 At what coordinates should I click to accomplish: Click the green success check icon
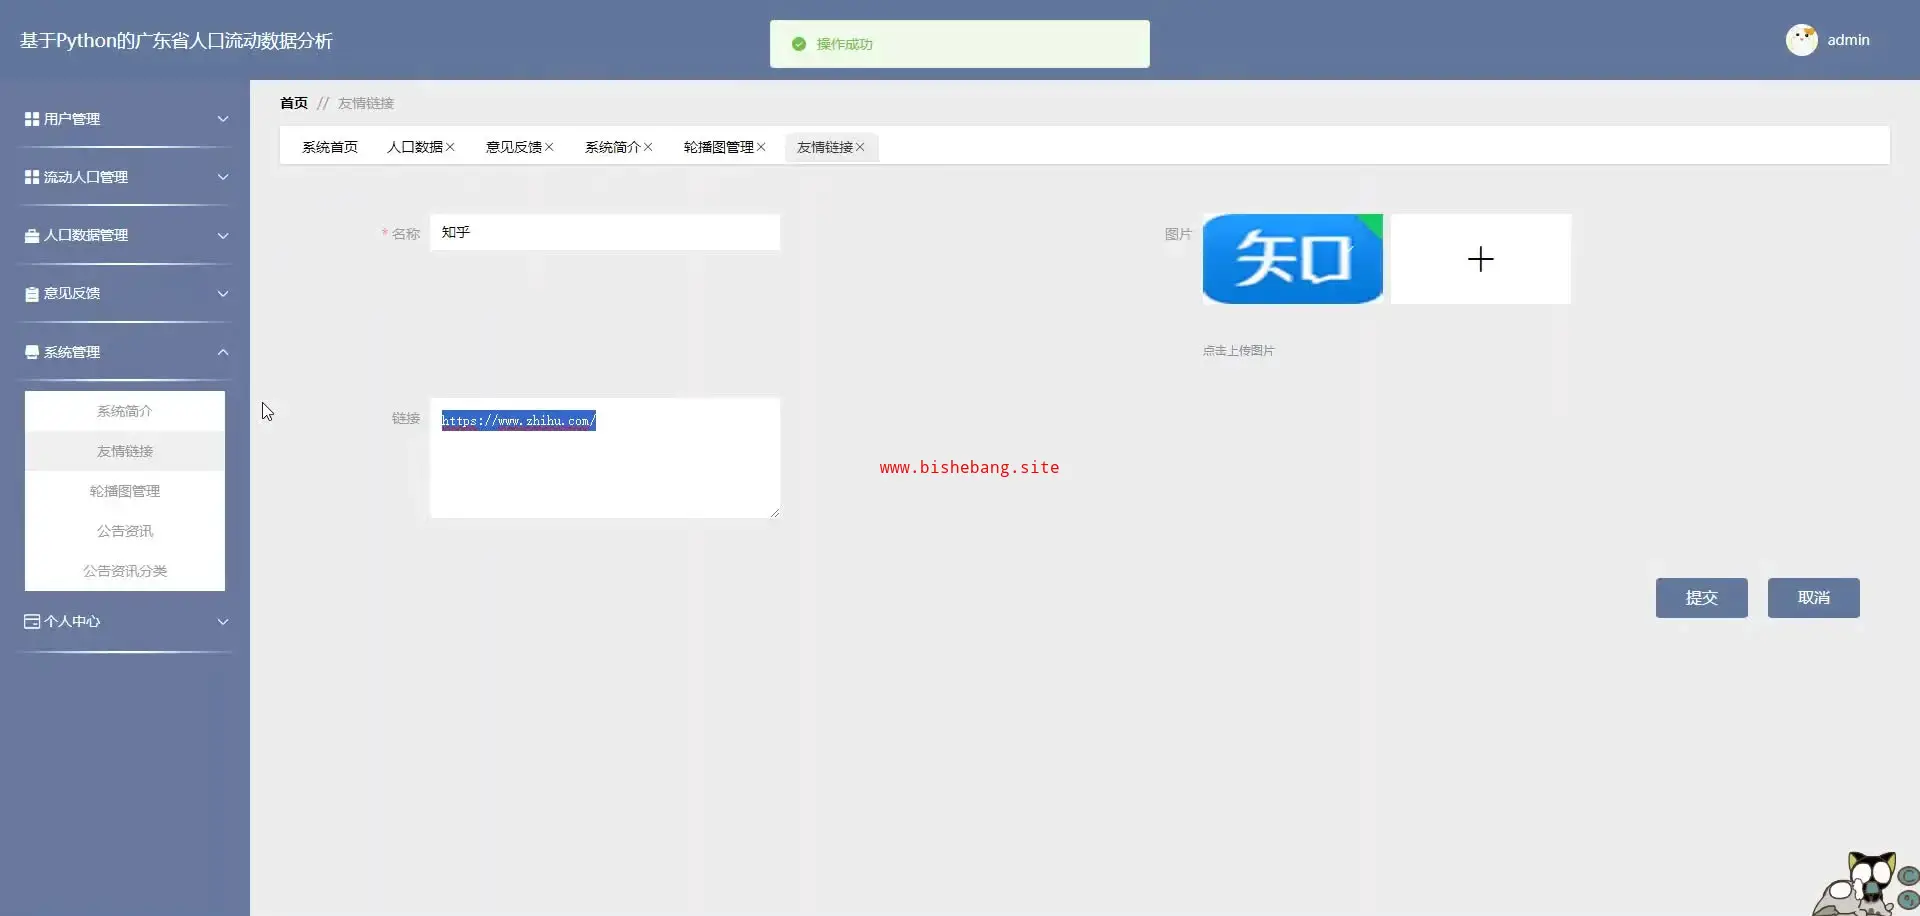coord(799,44)
